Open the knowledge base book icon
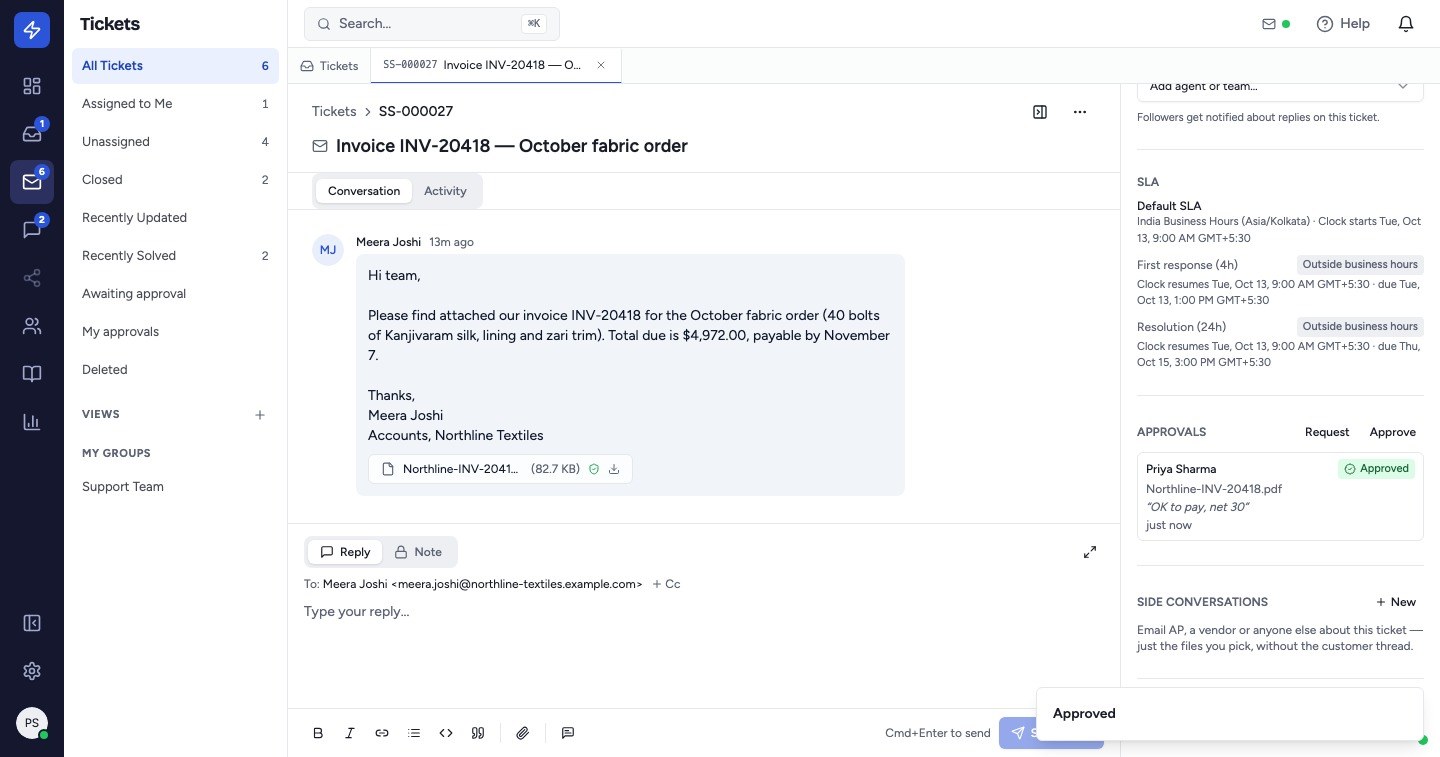 [x=32, y=374]
